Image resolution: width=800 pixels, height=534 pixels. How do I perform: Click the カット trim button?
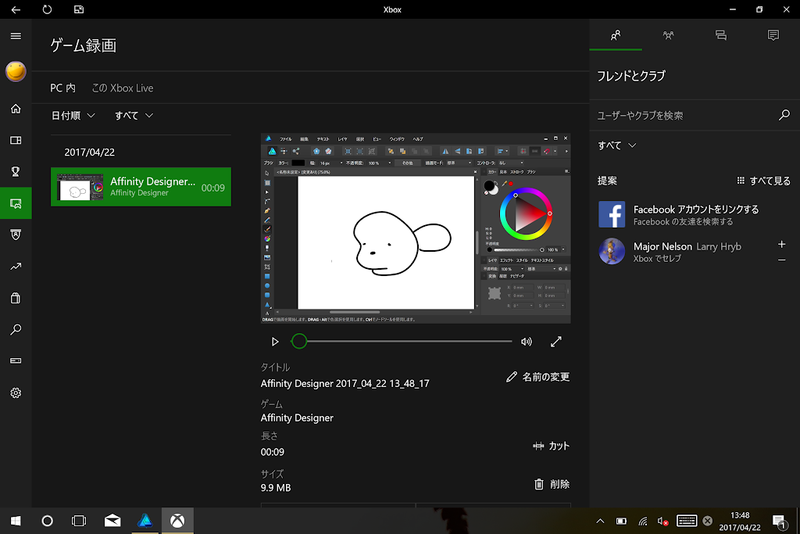tap(551, 446)
